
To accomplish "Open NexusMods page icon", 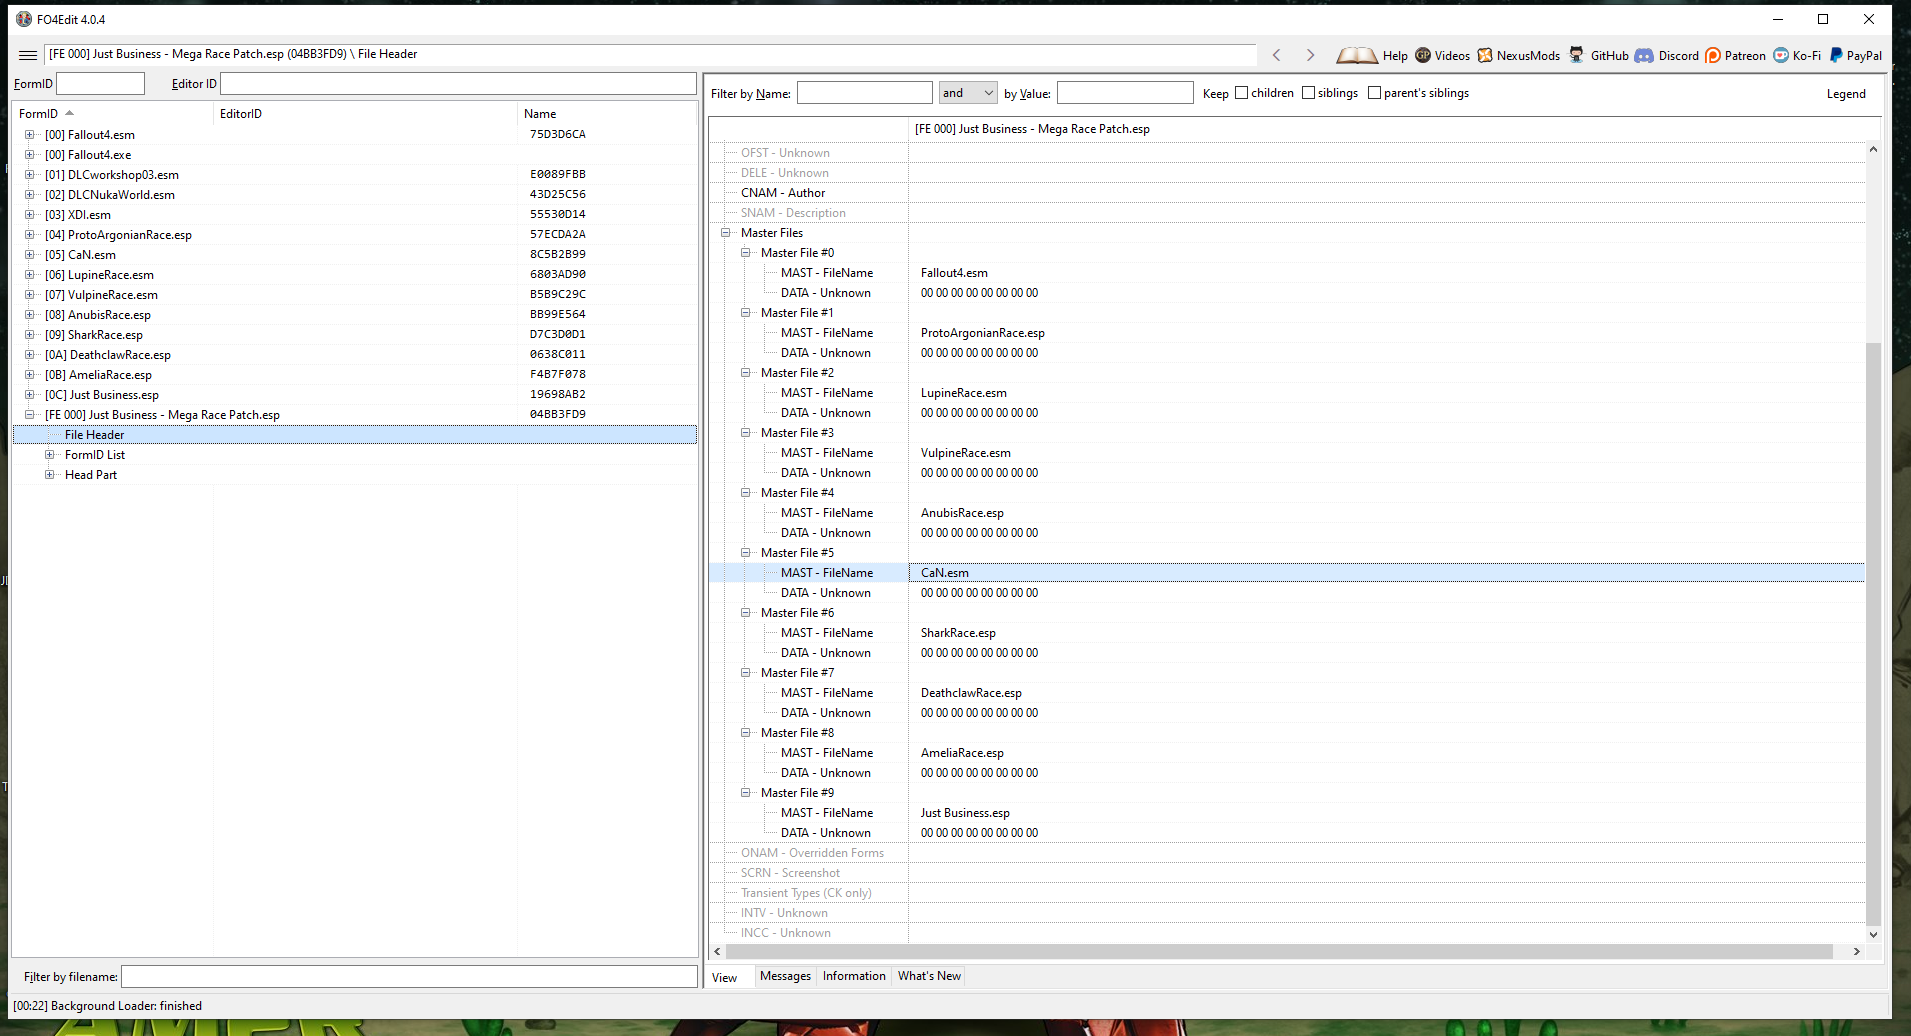I will pos(1485,55).
